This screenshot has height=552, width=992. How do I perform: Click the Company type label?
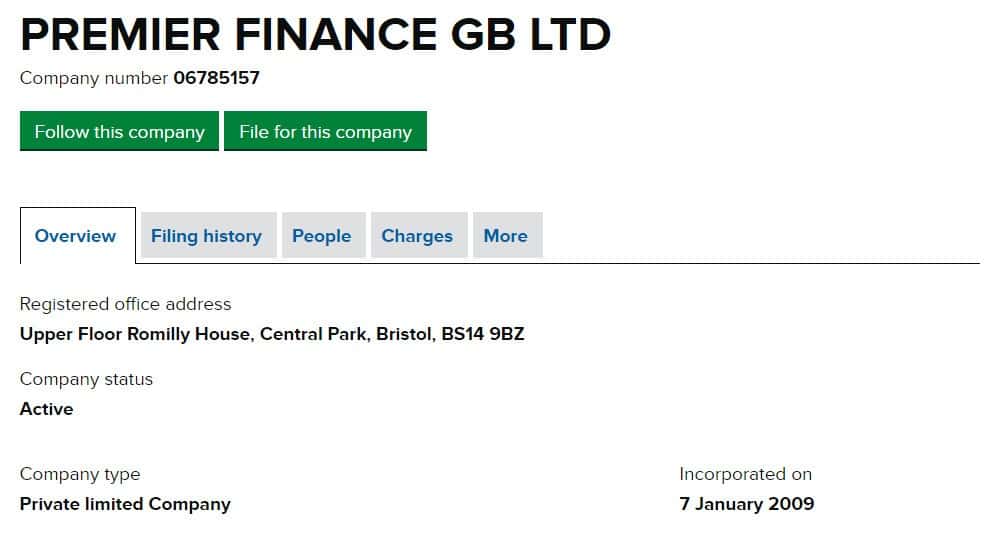tap(80, 474)
